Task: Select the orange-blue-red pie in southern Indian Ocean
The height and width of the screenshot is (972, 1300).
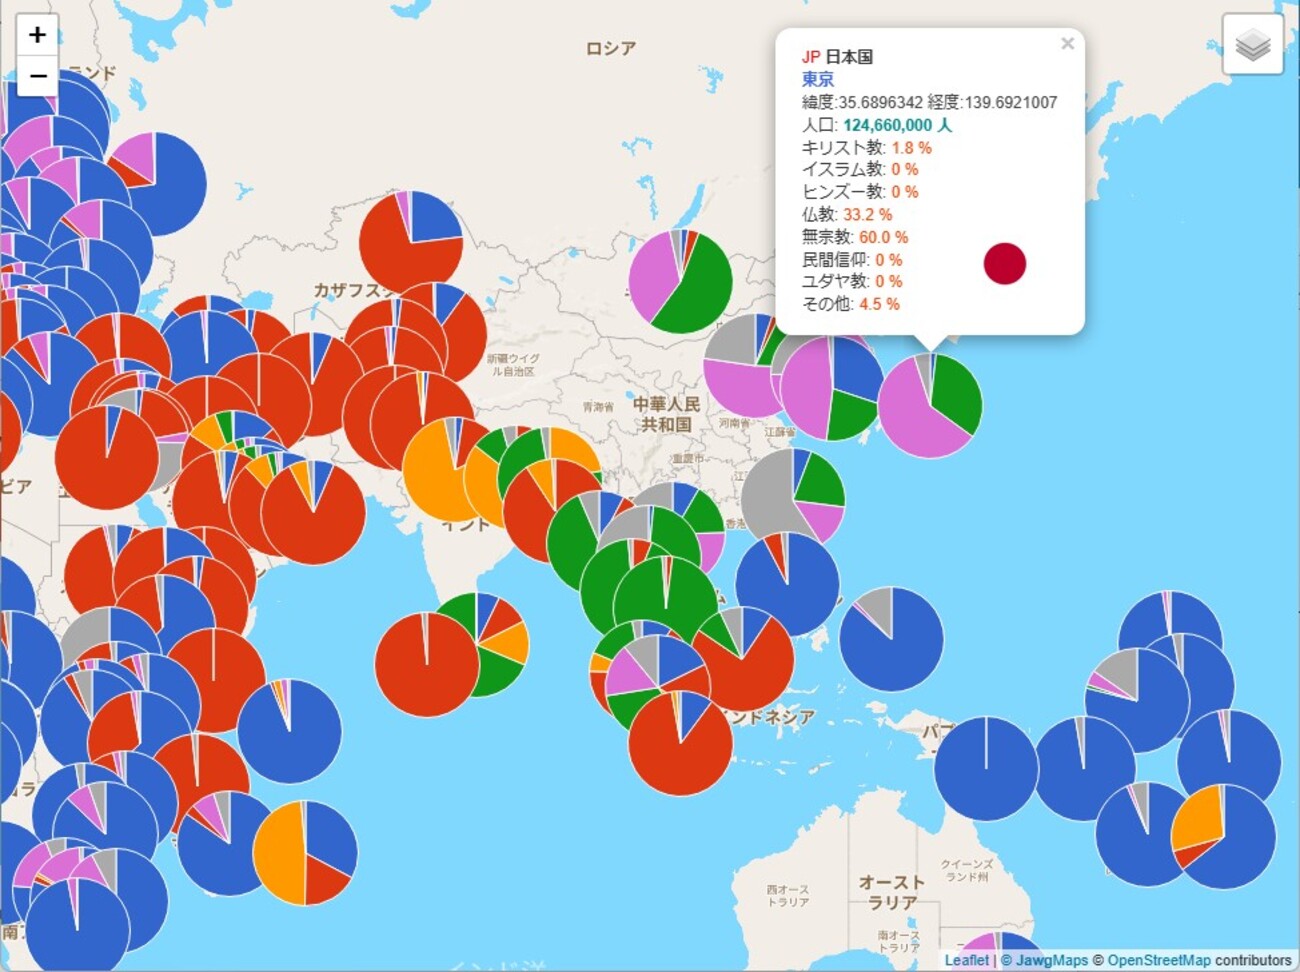Action: [x=305, y=853]
